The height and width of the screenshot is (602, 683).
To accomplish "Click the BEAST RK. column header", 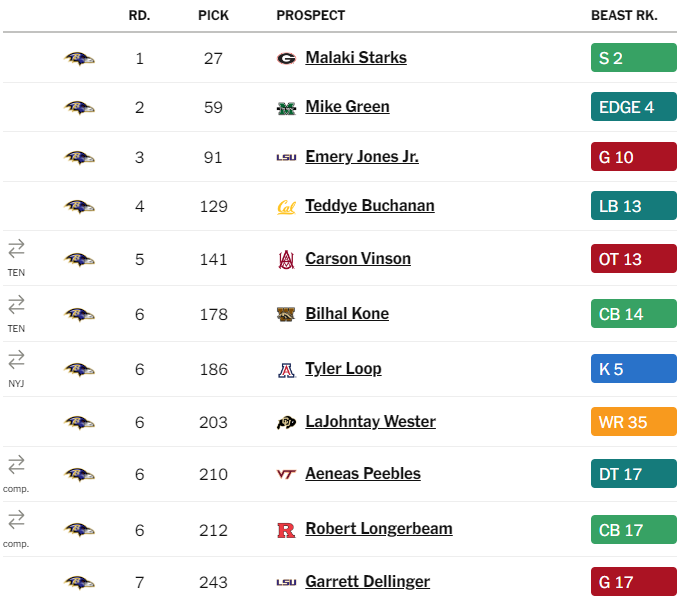I will tap(624, 15).
